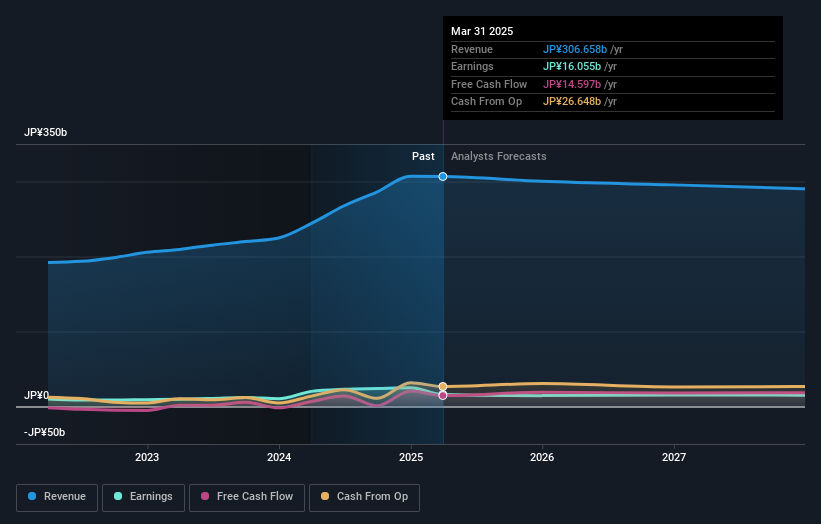Click the JP¥16.055b earnings value
The width and height of the screenshot is (821, 524).
pyautogui.click(x=572, y=66)
